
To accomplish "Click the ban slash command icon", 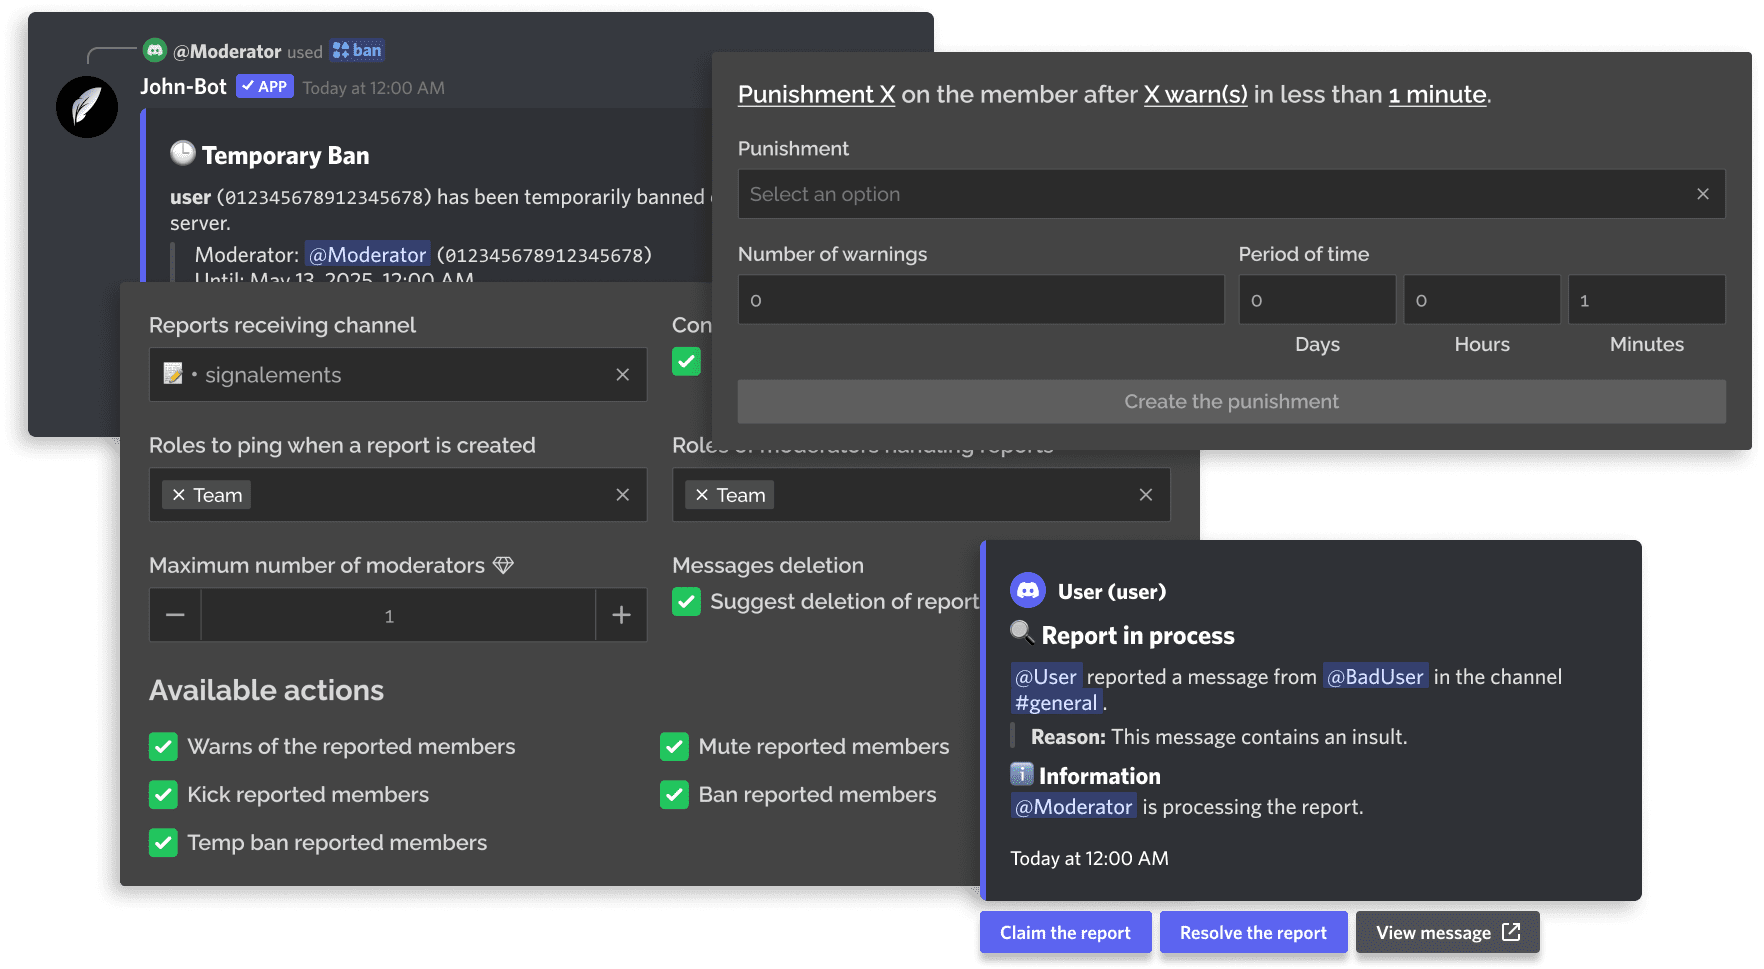I will tap(341, 51).
